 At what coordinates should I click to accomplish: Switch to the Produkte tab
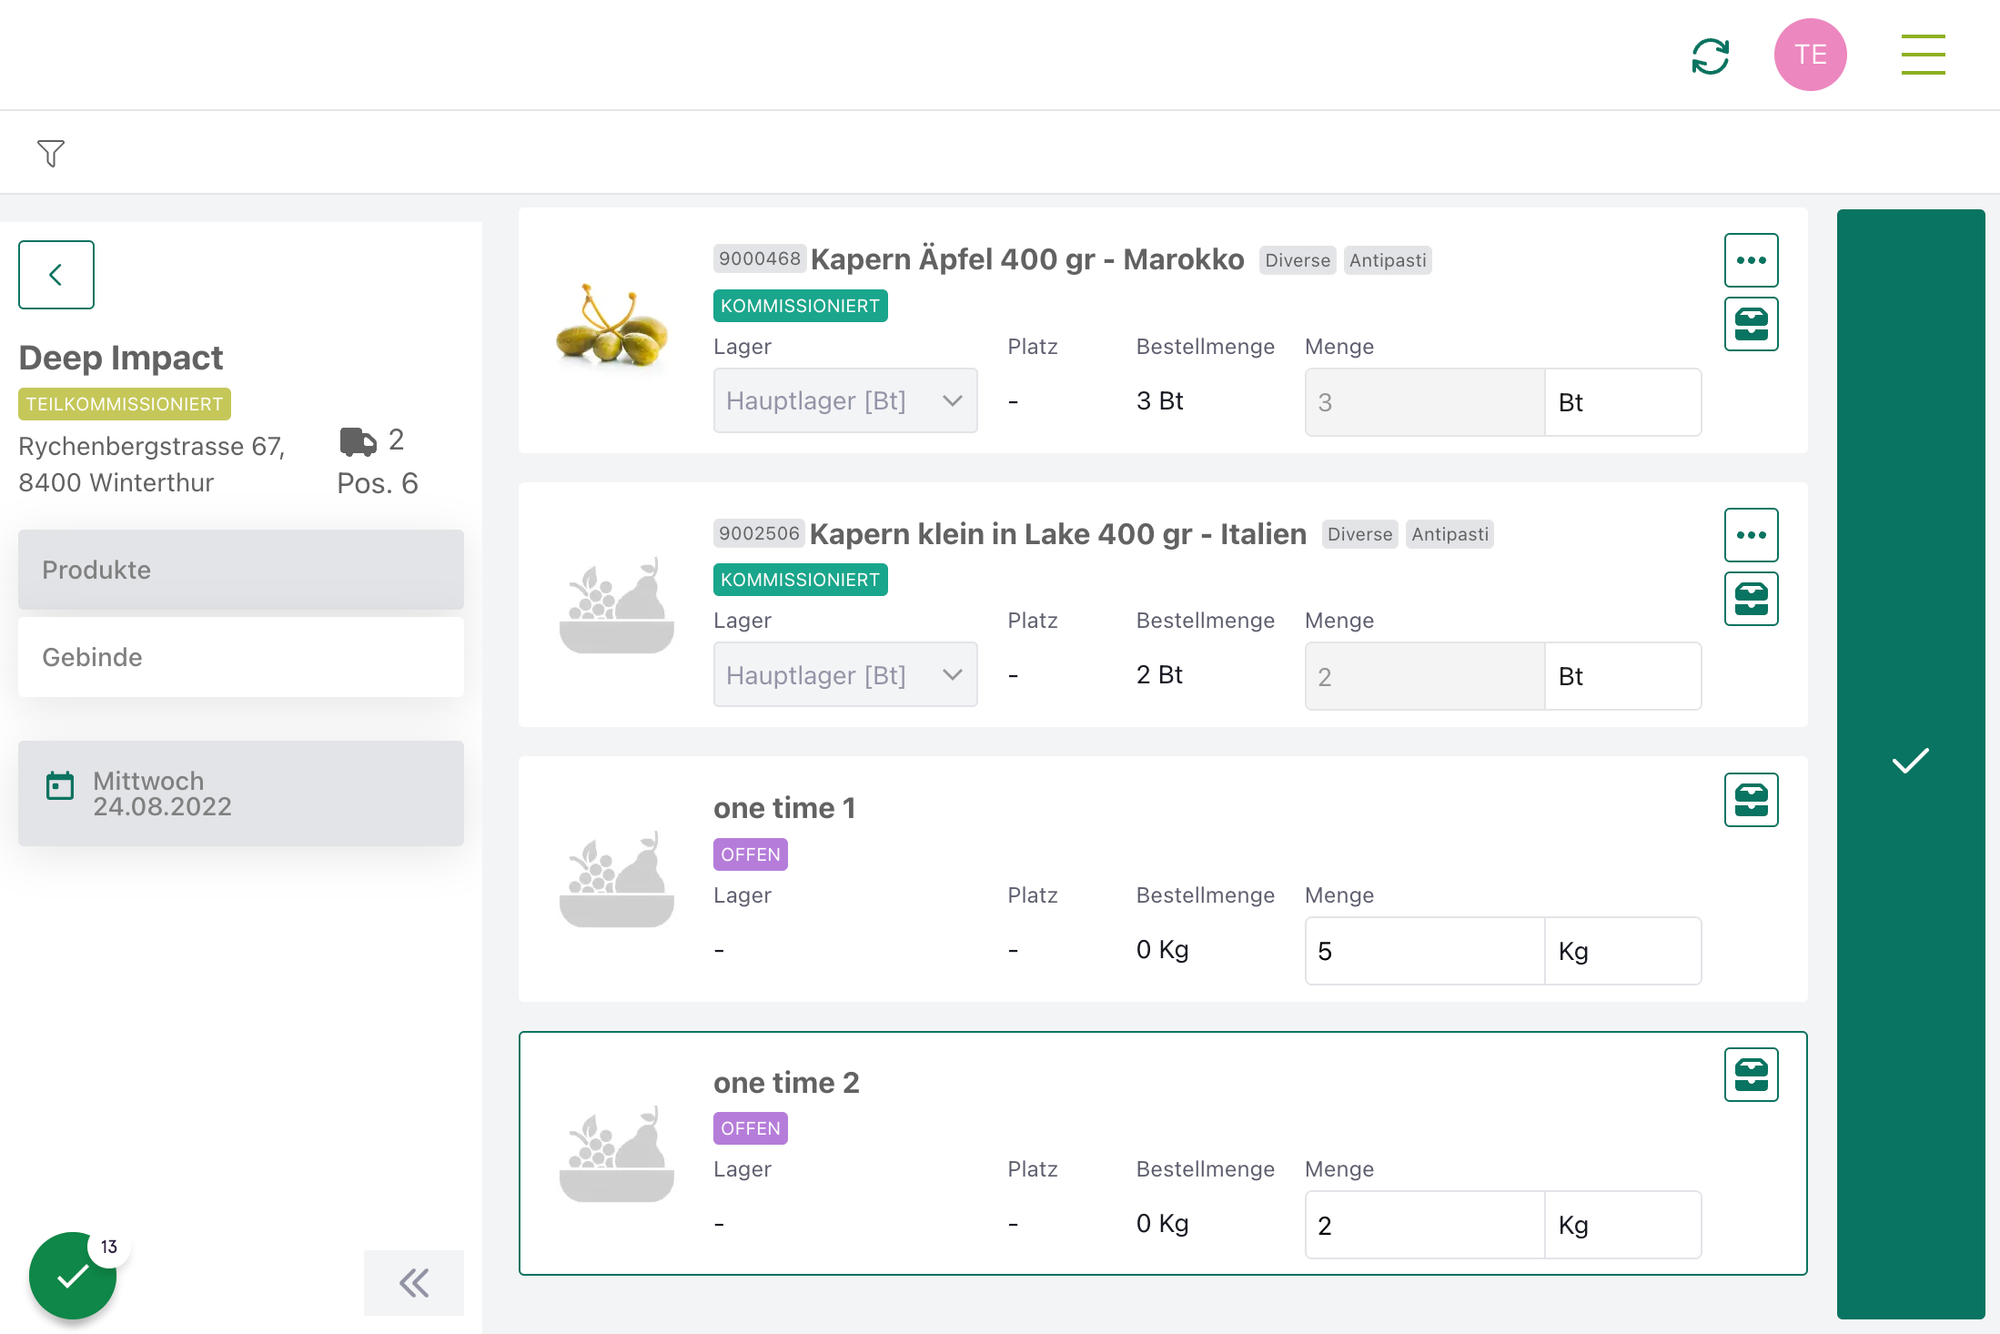pyautogui.click(x=240, y=570)
